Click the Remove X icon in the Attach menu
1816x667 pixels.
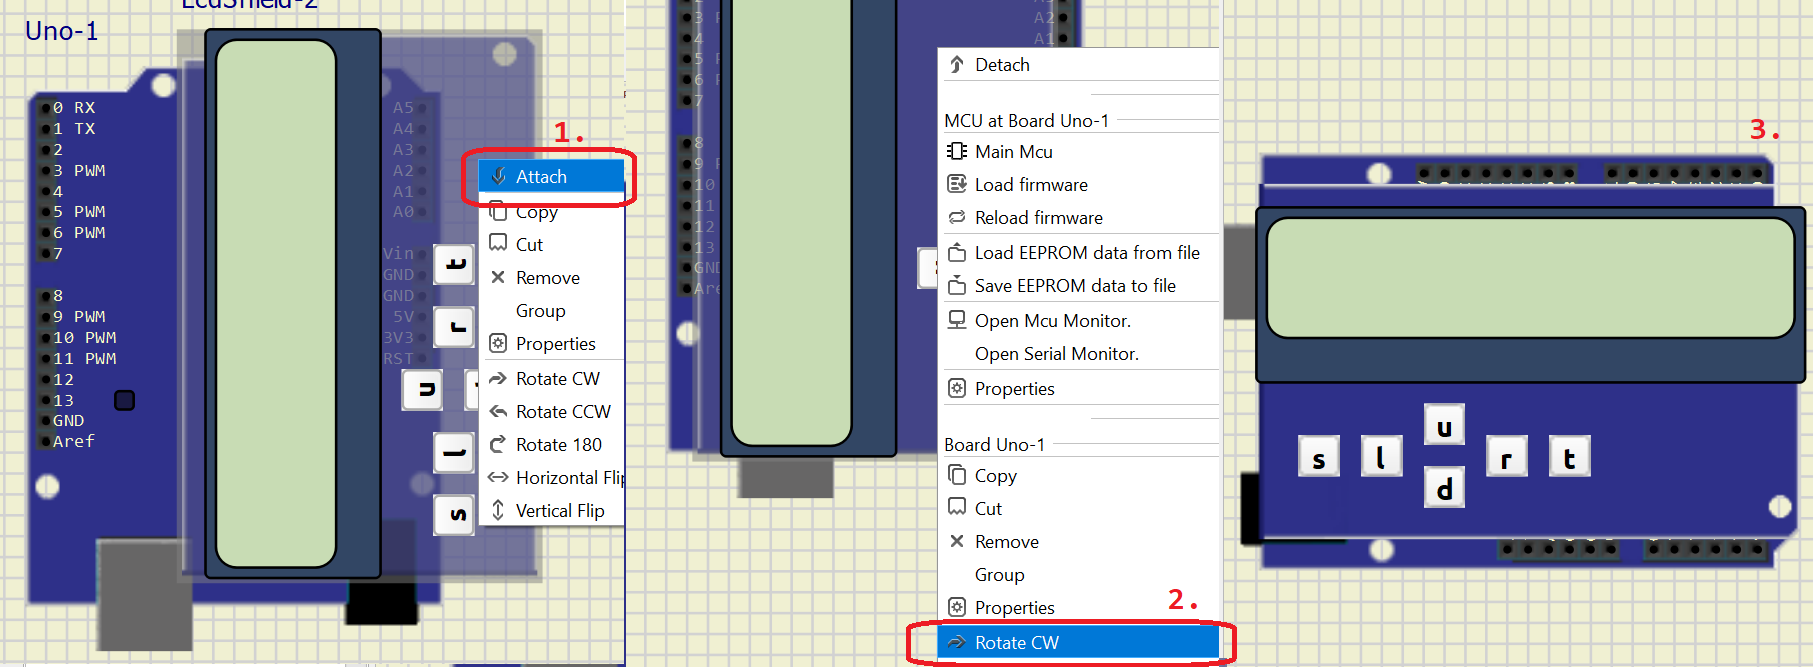pyautogui.click(x=498, y=277)
